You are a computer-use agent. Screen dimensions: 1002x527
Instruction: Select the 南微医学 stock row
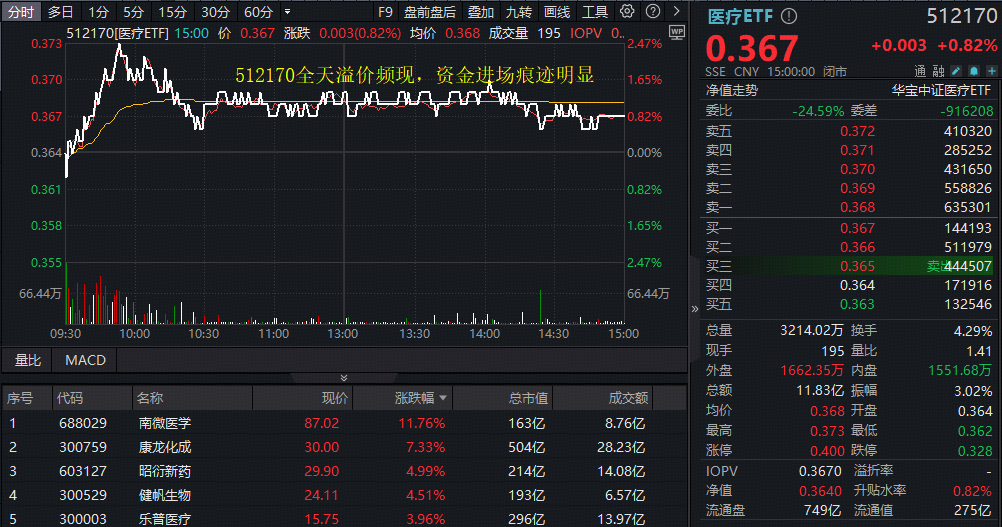coord(165,423)
